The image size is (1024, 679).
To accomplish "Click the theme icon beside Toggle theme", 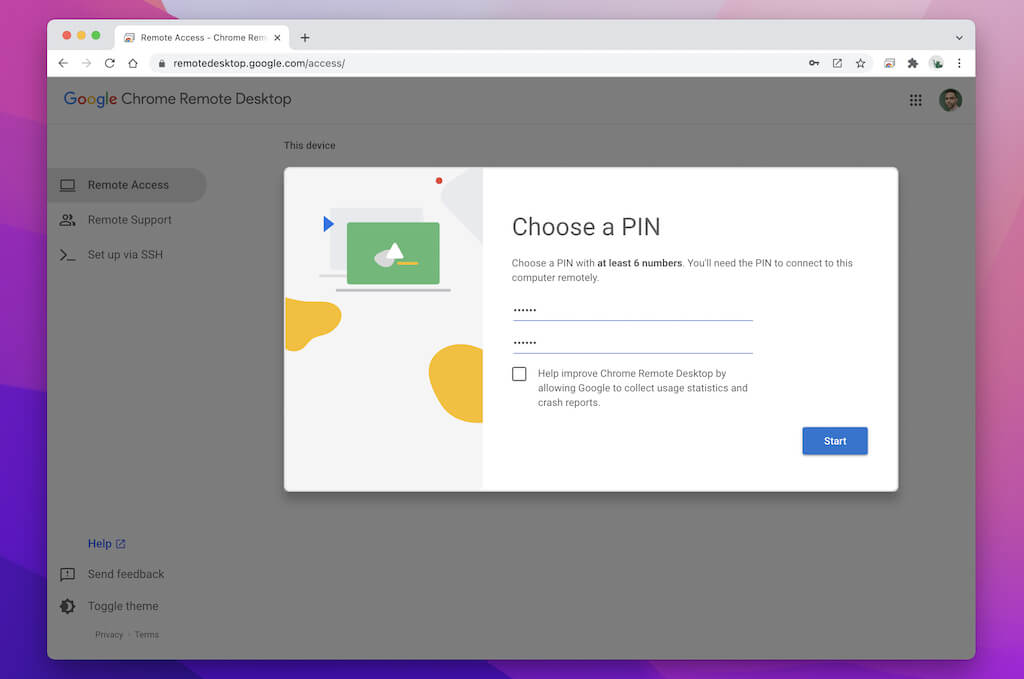I will click(67, 607).
